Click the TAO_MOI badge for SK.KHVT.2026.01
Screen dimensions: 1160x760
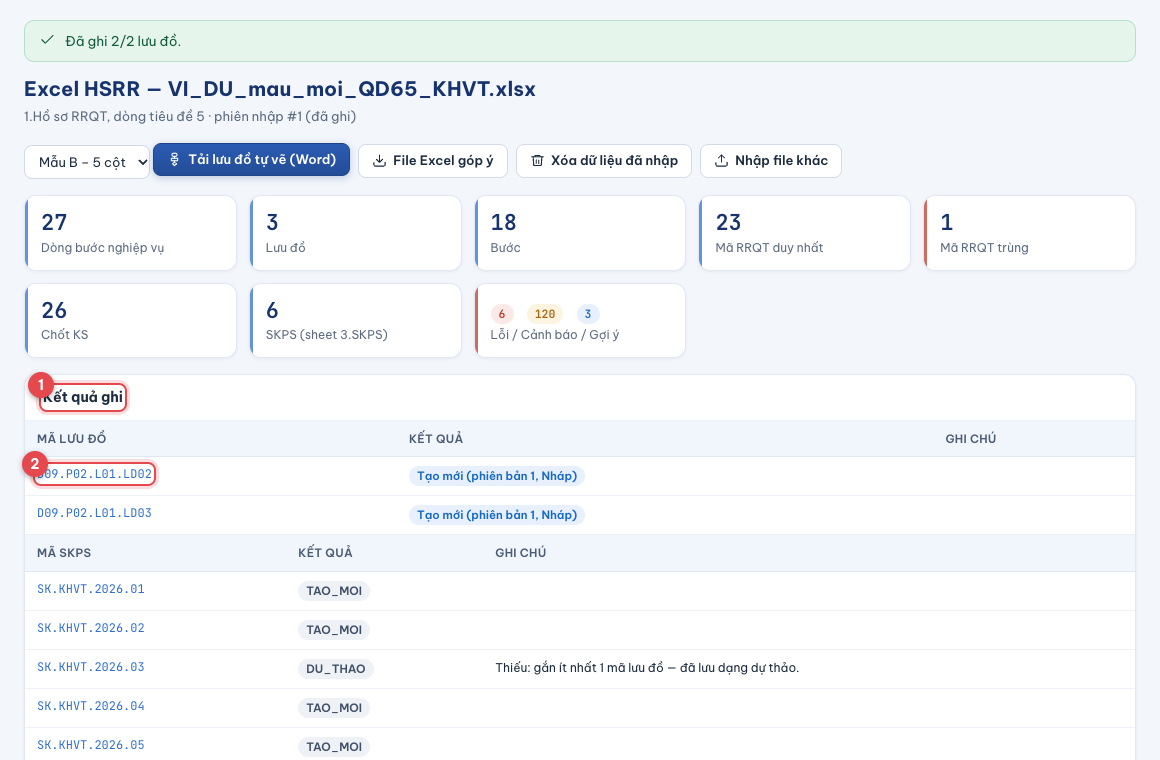coord(334,591)
